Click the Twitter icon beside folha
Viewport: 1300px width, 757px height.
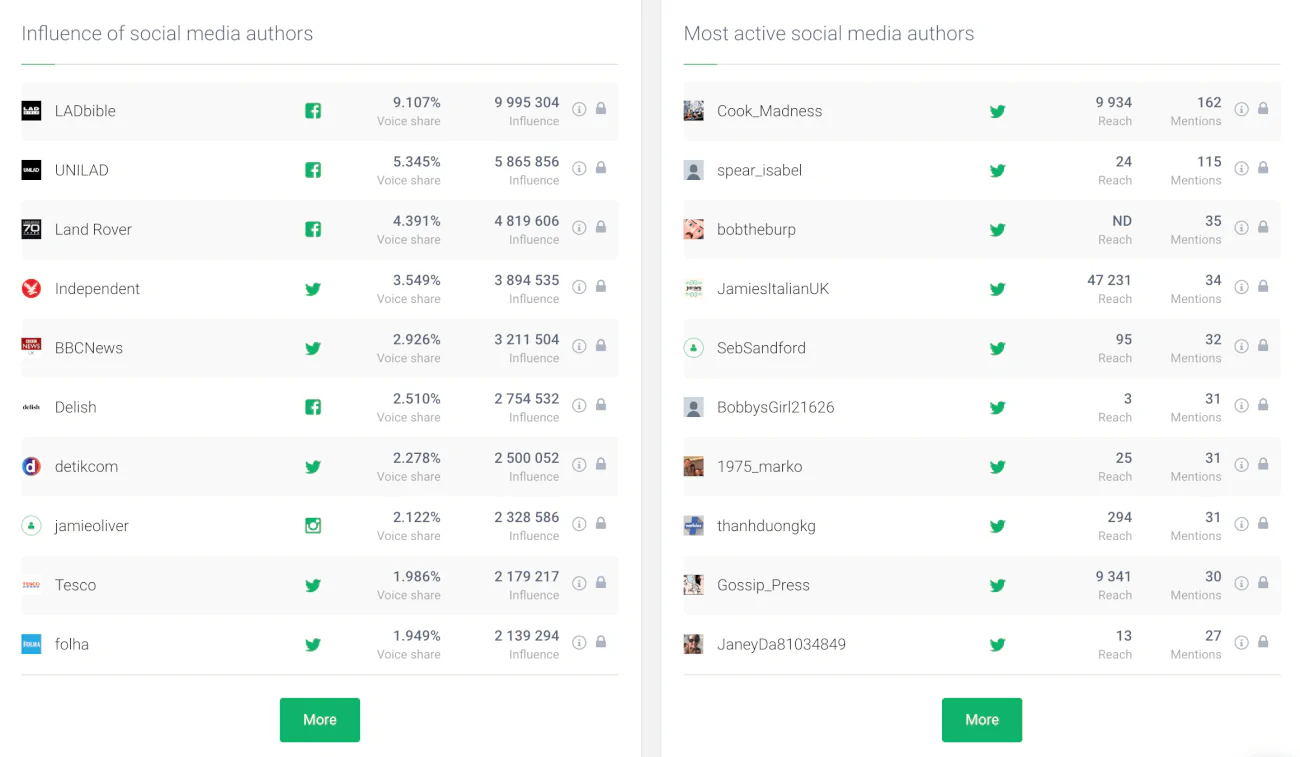[313, 645]
